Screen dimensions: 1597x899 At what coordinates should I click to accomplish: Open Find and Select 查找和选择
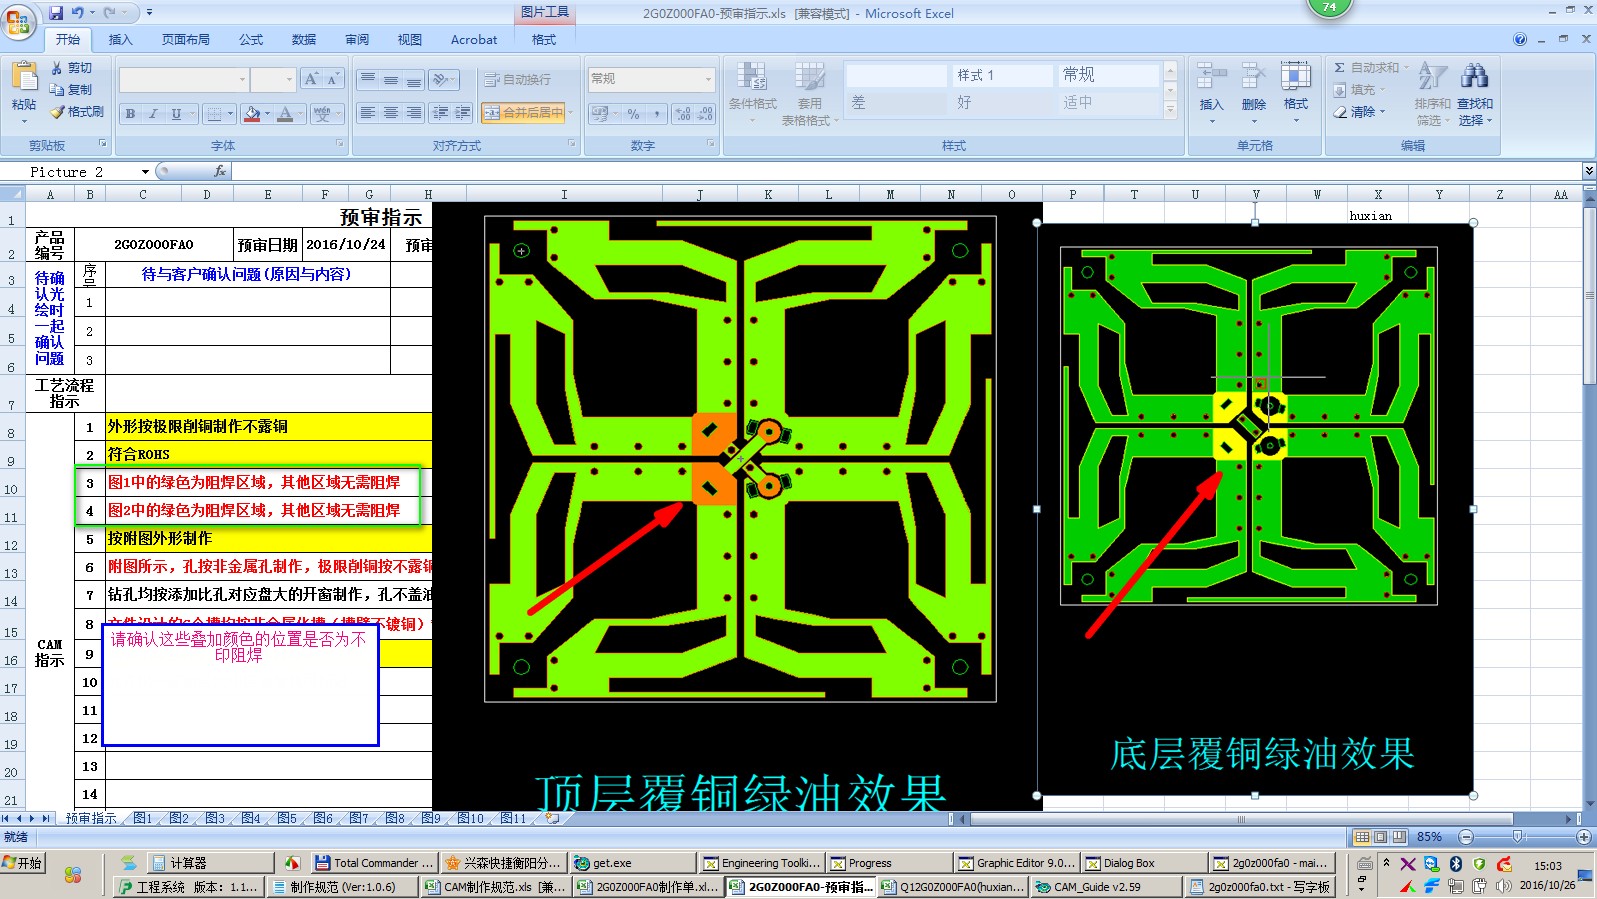[1474, 93]
